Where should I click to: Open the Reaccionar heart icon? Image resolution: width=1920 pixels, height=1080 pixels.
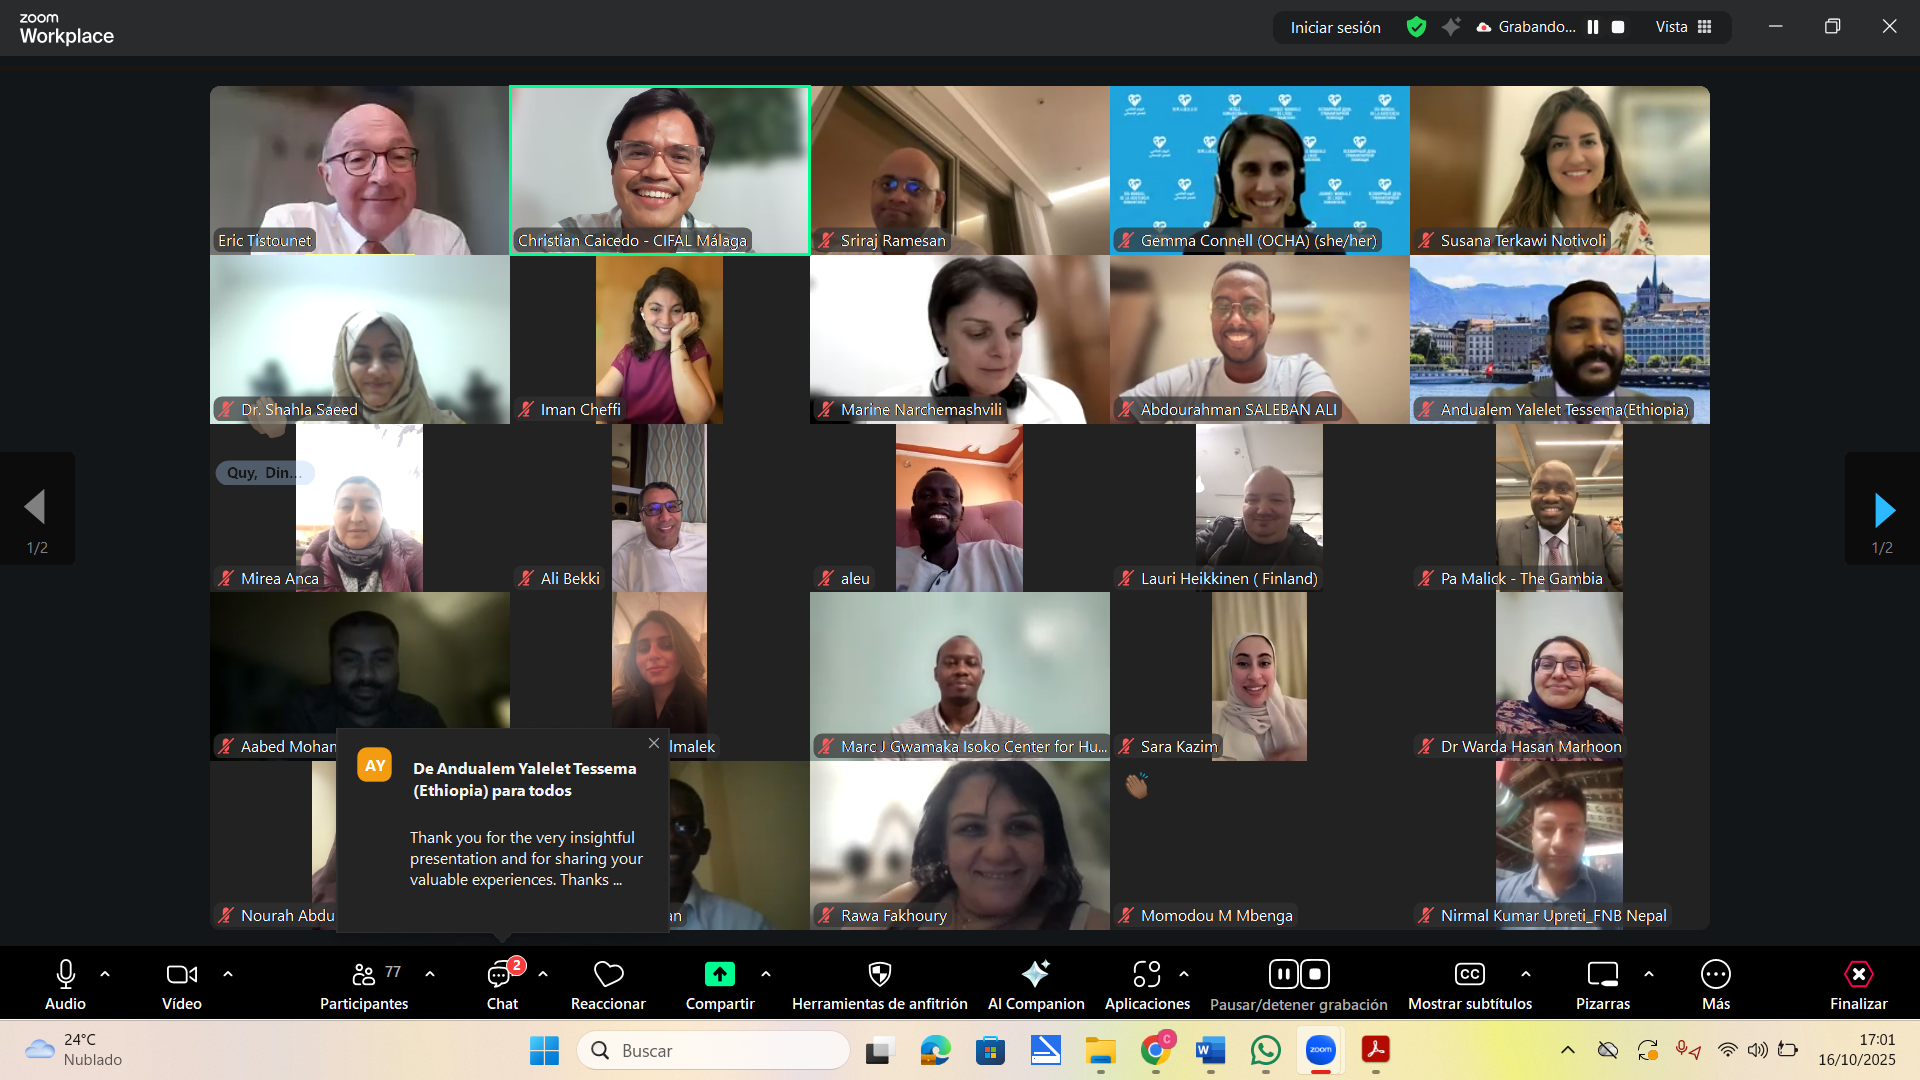tap(608, 974)
